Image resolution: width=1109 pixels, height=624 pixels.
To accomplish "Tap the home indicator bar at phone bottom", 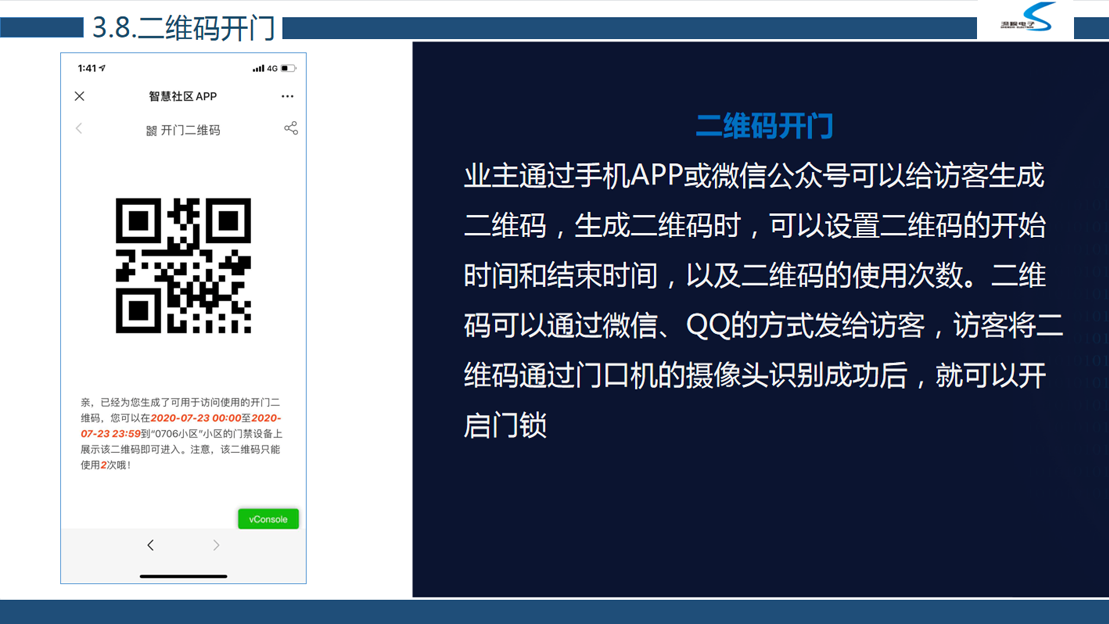I will [x=183, y=576].
